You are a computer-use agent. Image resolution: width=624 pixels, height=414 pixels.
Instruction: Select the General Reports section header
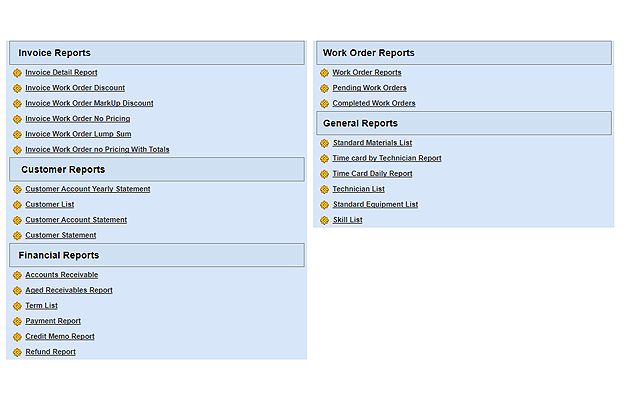click(463, 123)
